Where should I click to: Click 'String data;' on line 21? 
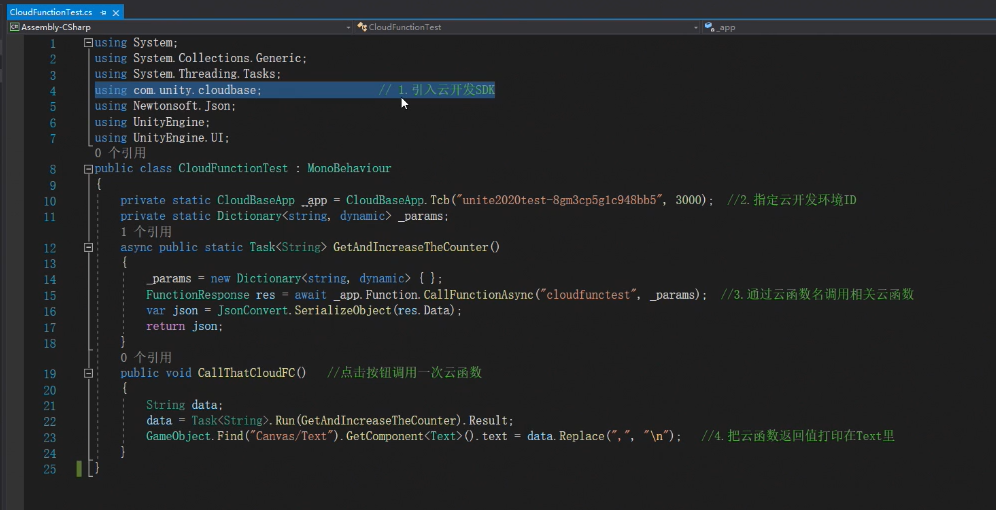tap(185, 405)
